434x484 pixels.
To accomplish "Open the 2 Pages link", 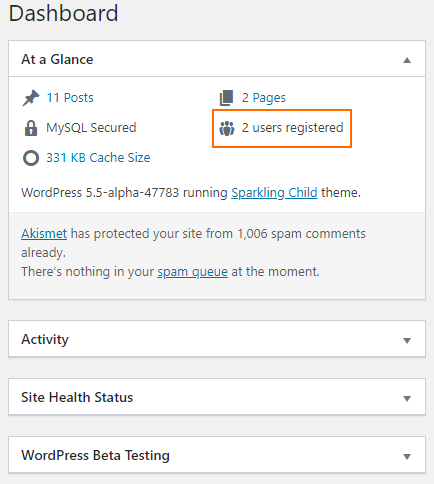I will coord(264,98).
